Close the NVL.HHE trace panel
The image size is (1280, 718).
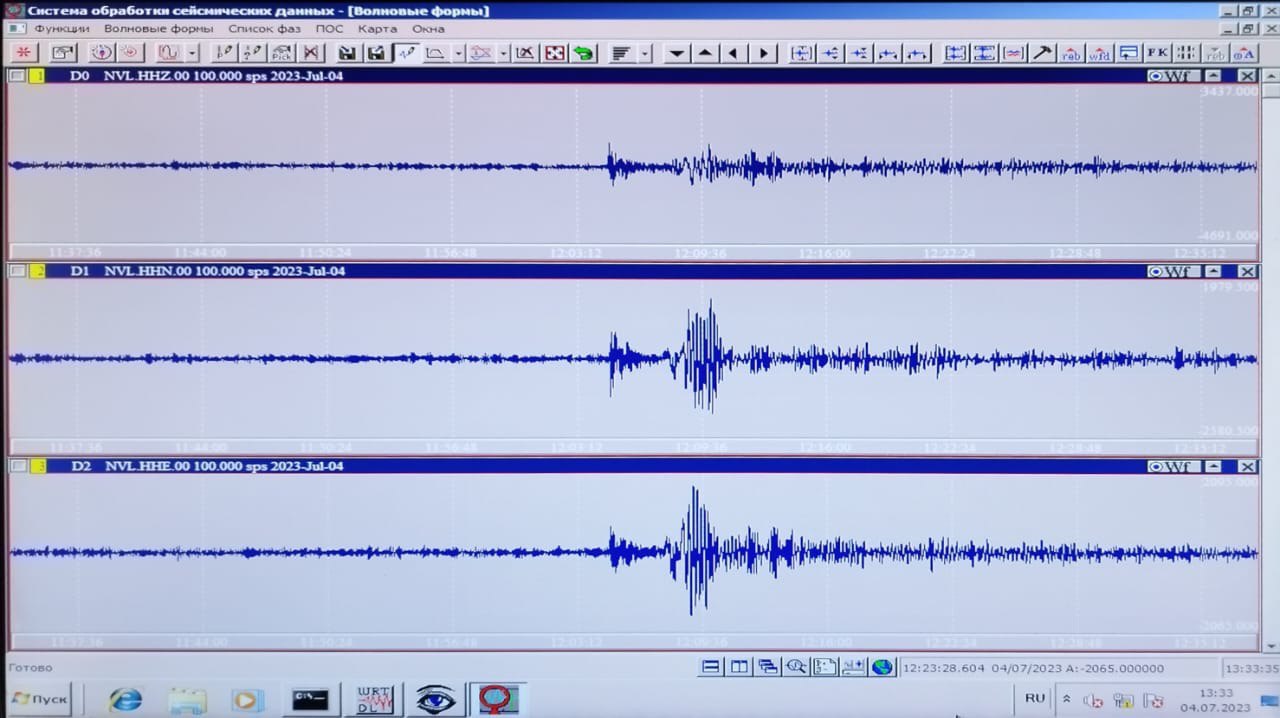click(1247, 466)
